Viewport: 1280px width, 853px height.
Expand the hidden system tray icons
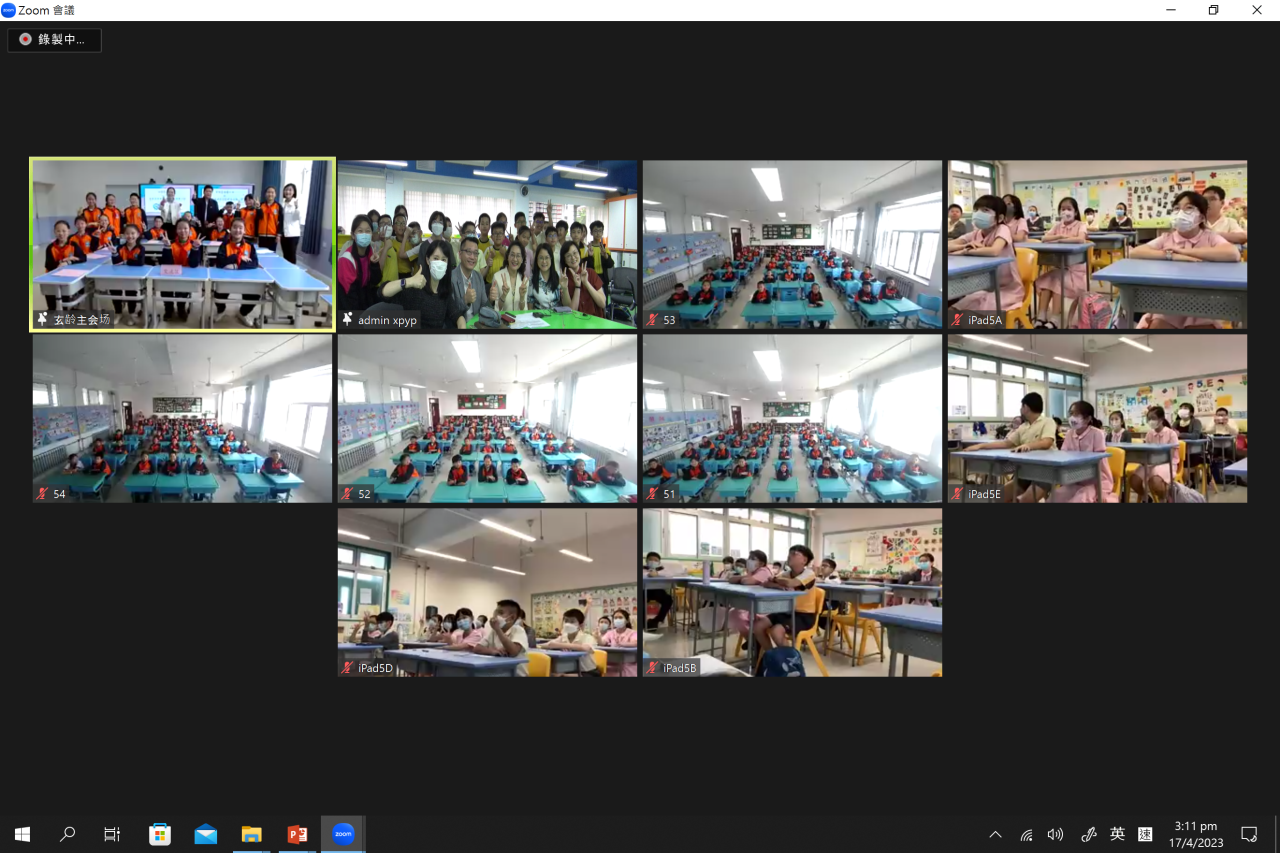(995, 834)
